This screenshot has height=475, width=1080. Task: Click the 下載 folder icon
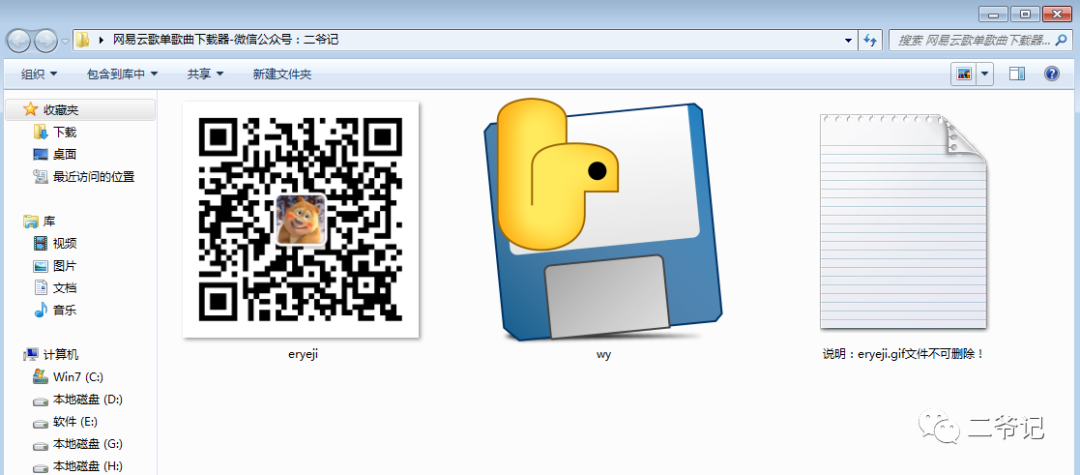tap(41, 131)
